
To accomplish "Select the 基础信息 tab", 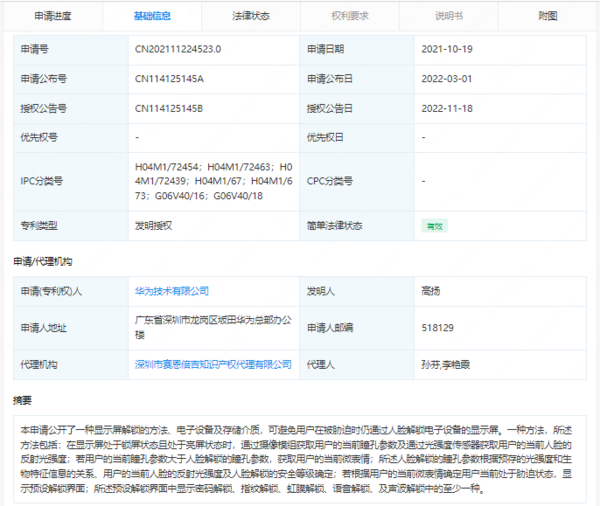I will tap(152, 16).
